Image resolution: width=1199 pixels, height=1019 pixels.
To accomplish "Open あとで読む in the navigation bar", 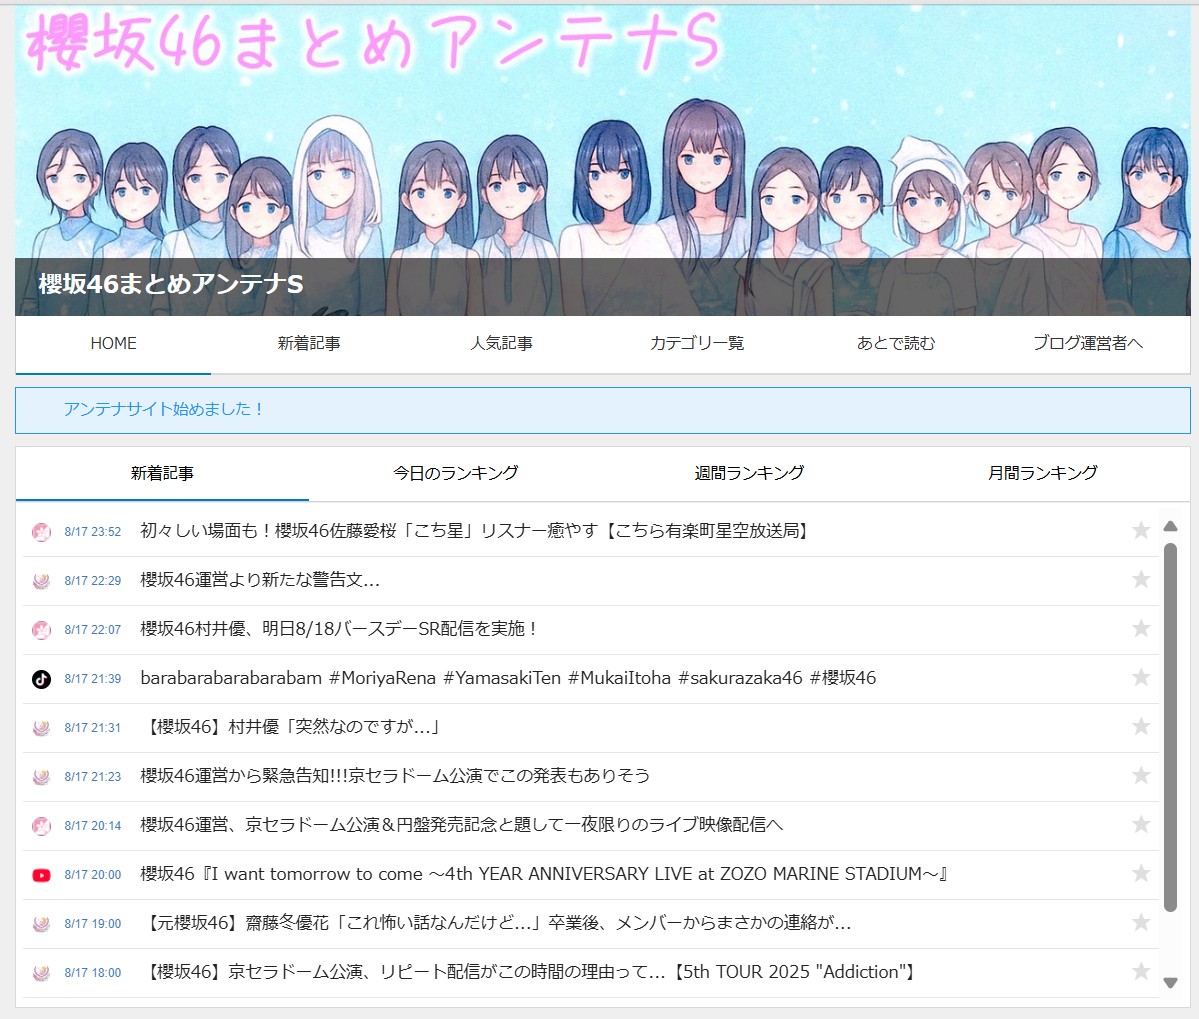I will (x=895, y=344).
